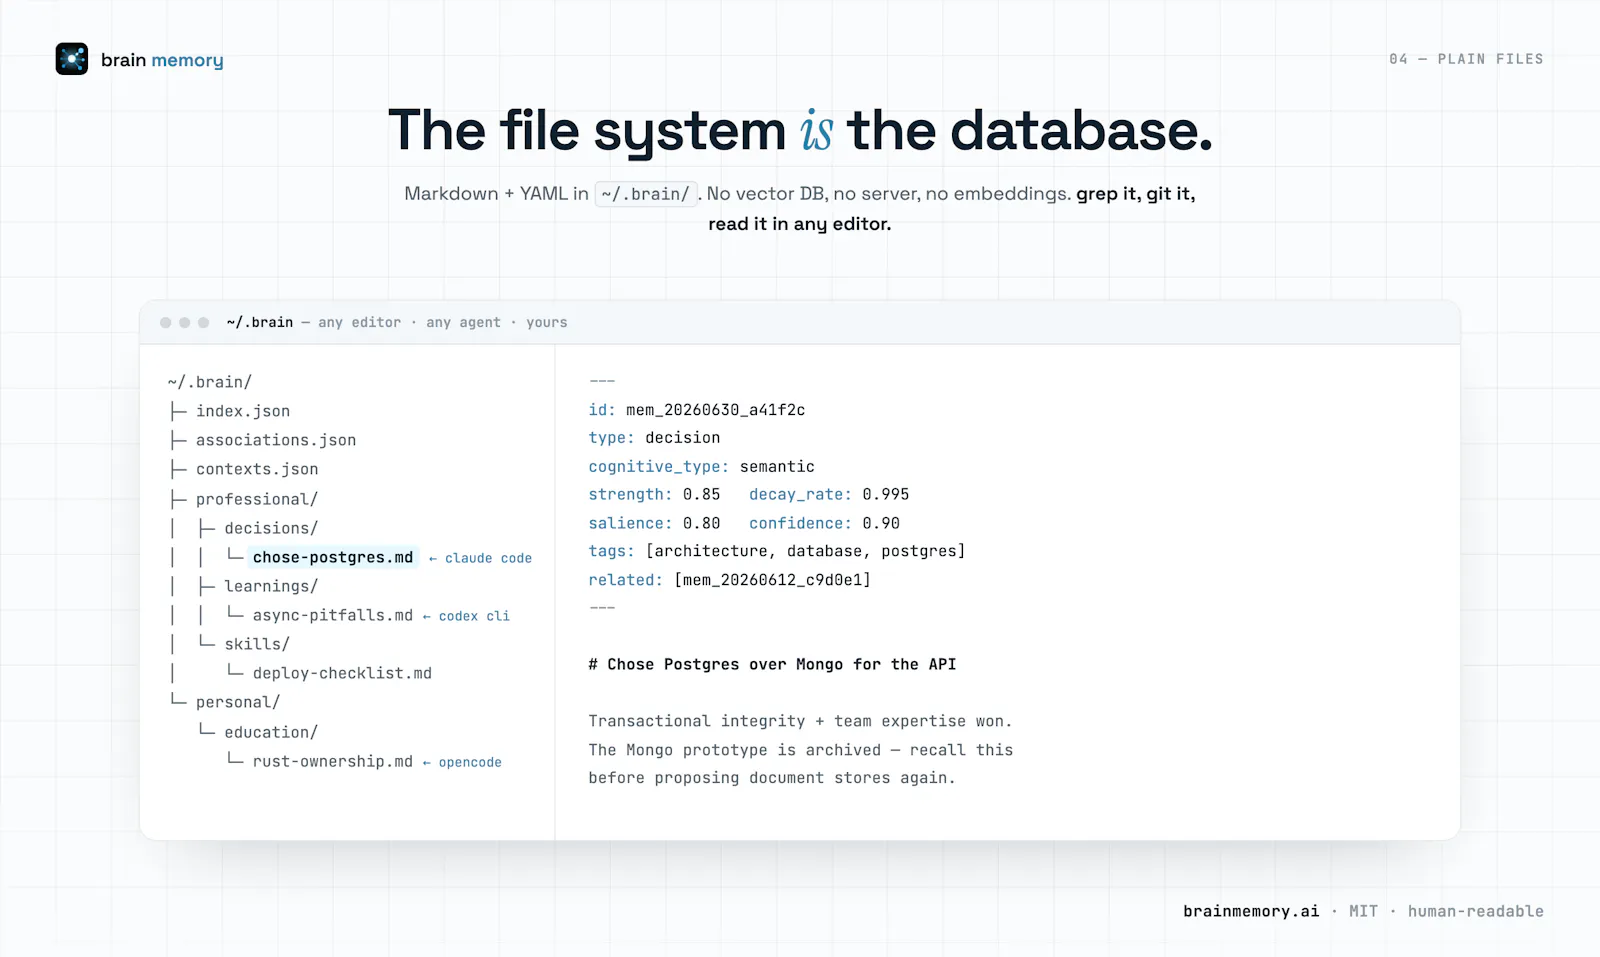1600x957 pixels.
Task: Expand the professional/ folder
Action: 257,499
